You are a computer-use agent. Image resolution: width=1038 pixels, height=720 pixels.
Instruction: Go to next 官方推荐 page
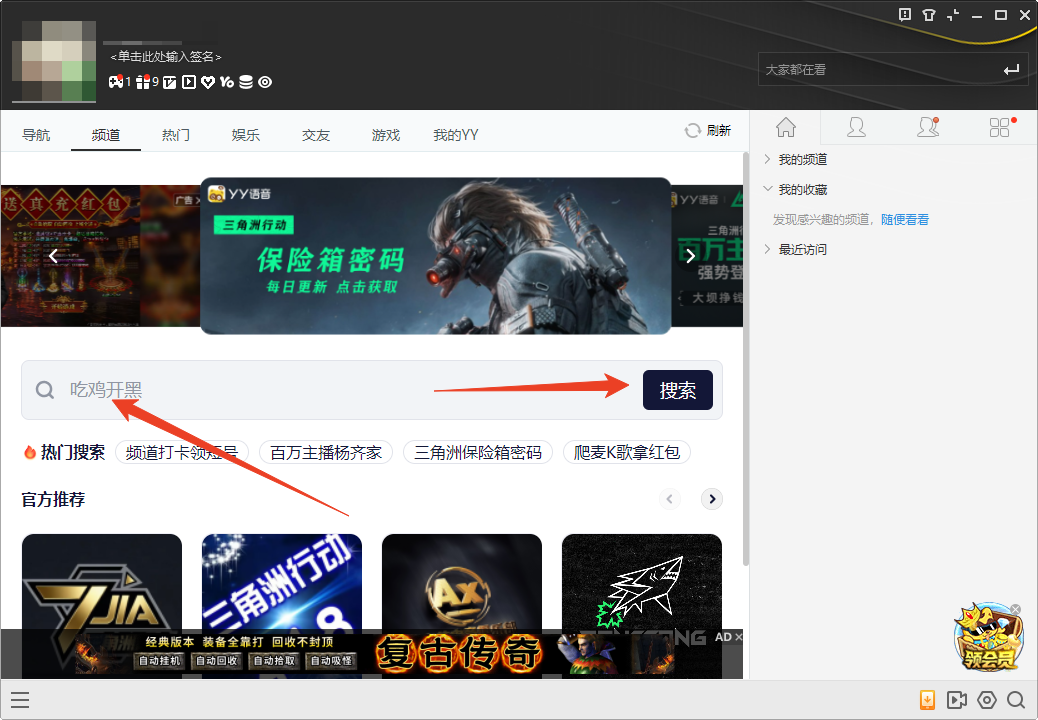(712, 499)
